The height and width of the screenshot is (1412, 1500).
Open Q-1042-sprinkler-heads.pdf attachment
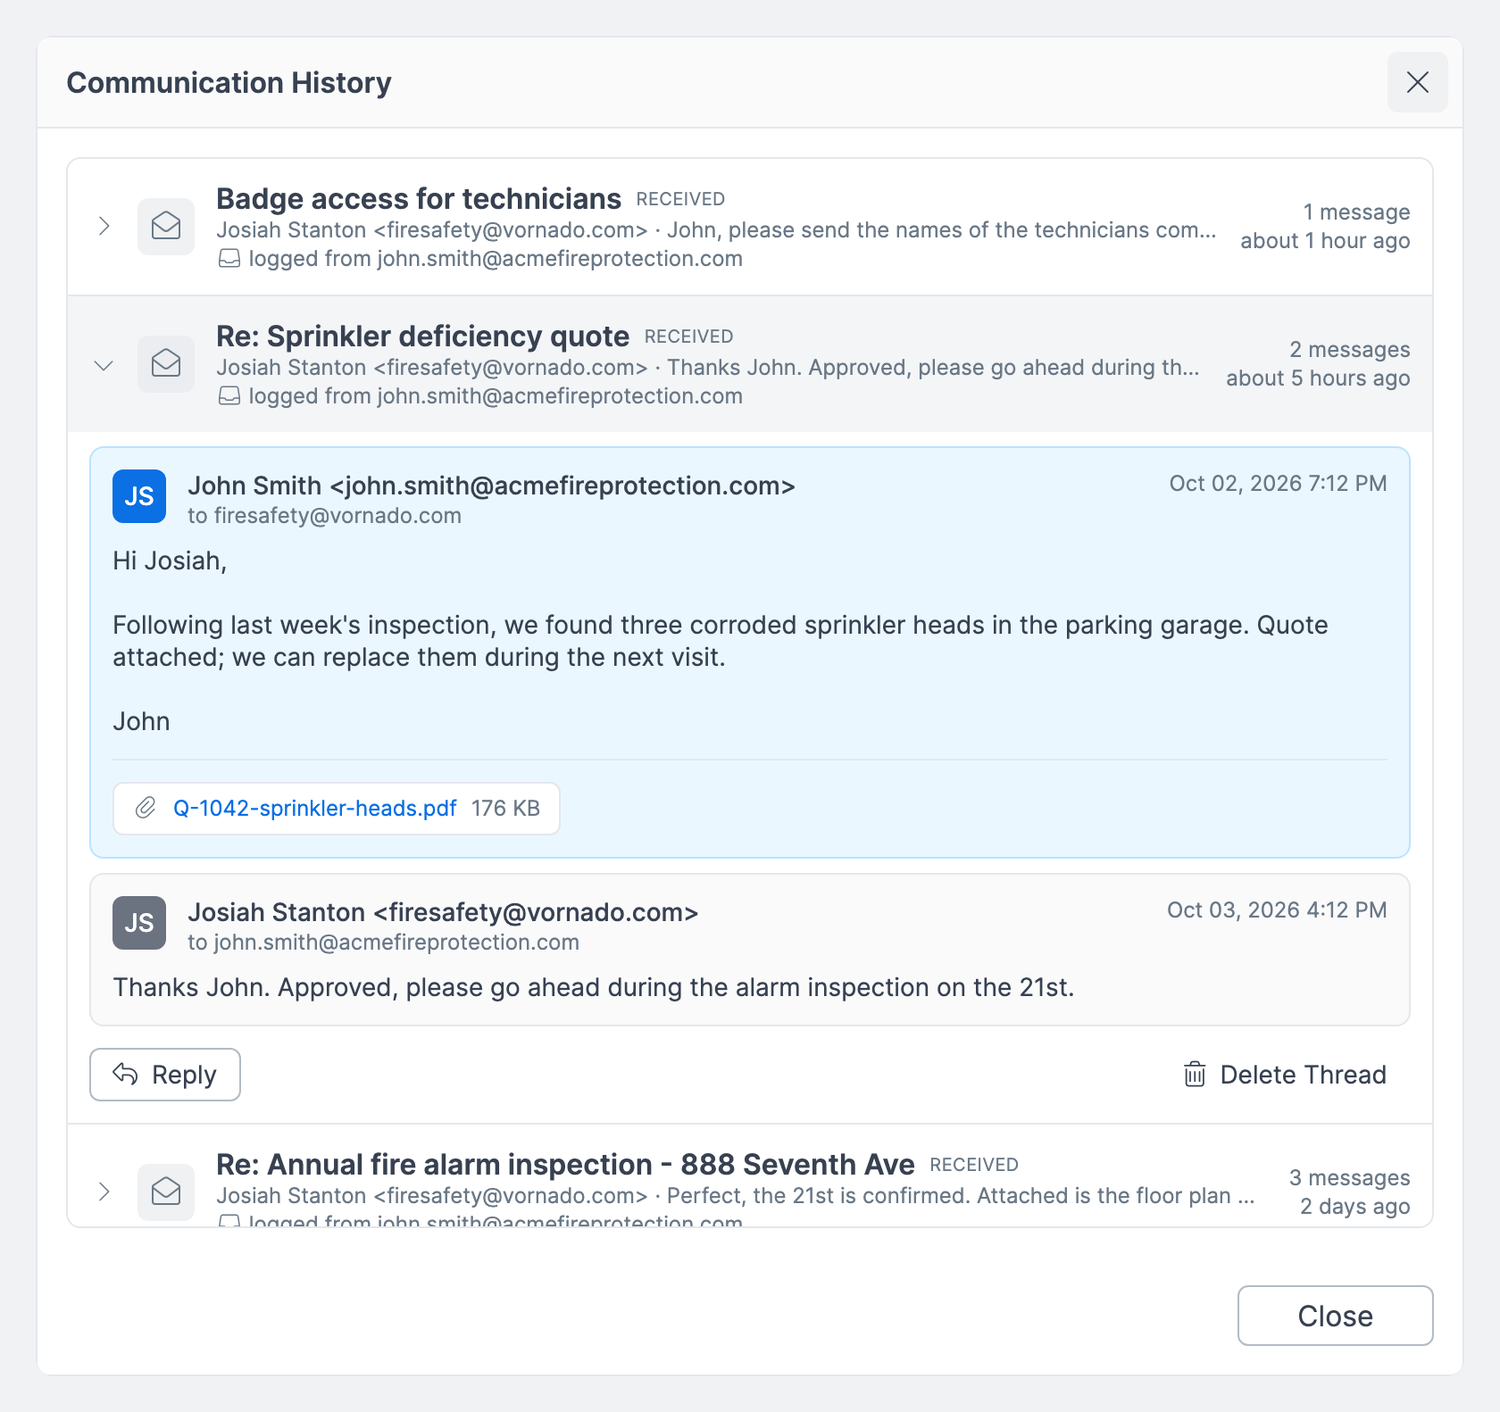click(x=315, y=808)
